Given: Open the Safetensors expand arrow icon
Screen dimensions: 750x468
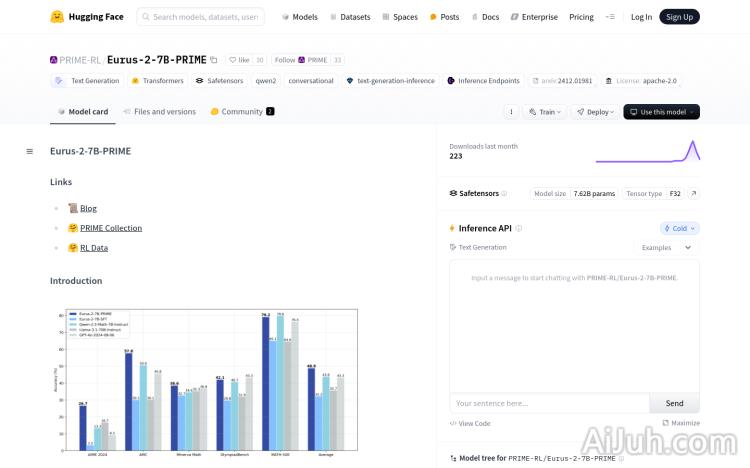Looking at the screenshot, I should 693,194.
